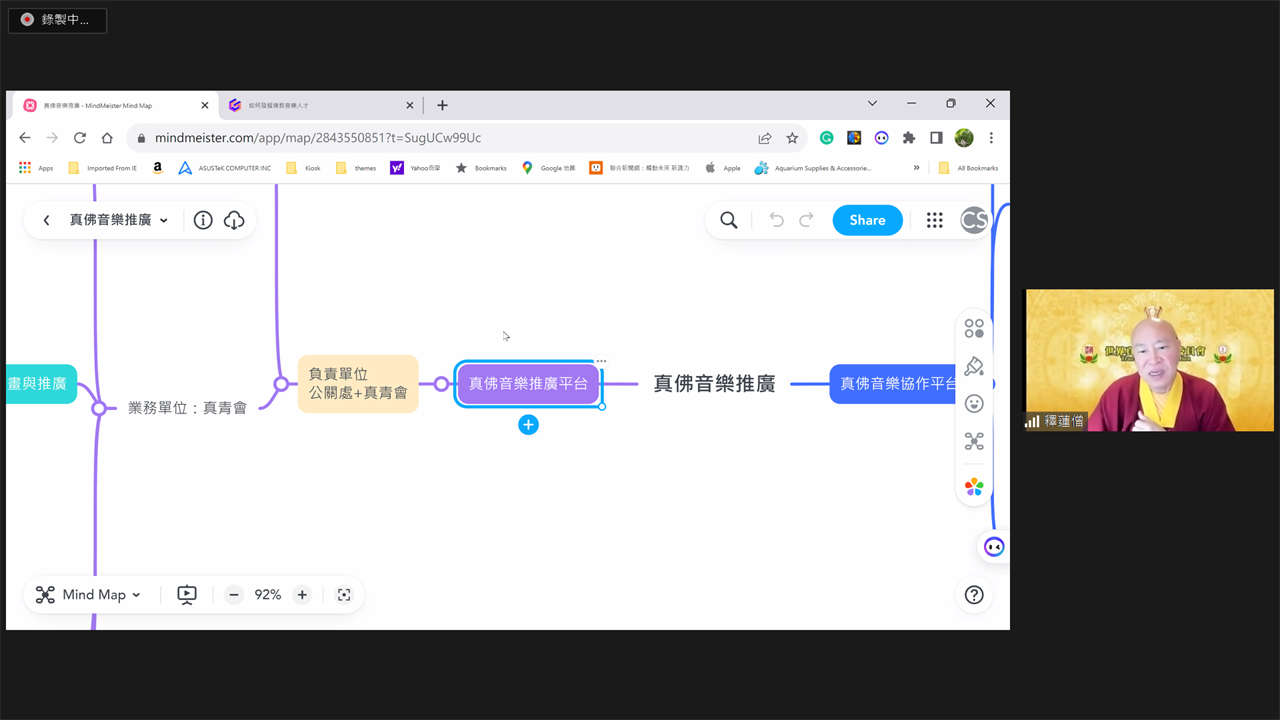
Task: Open the map info icon
Action: [203, 220]
